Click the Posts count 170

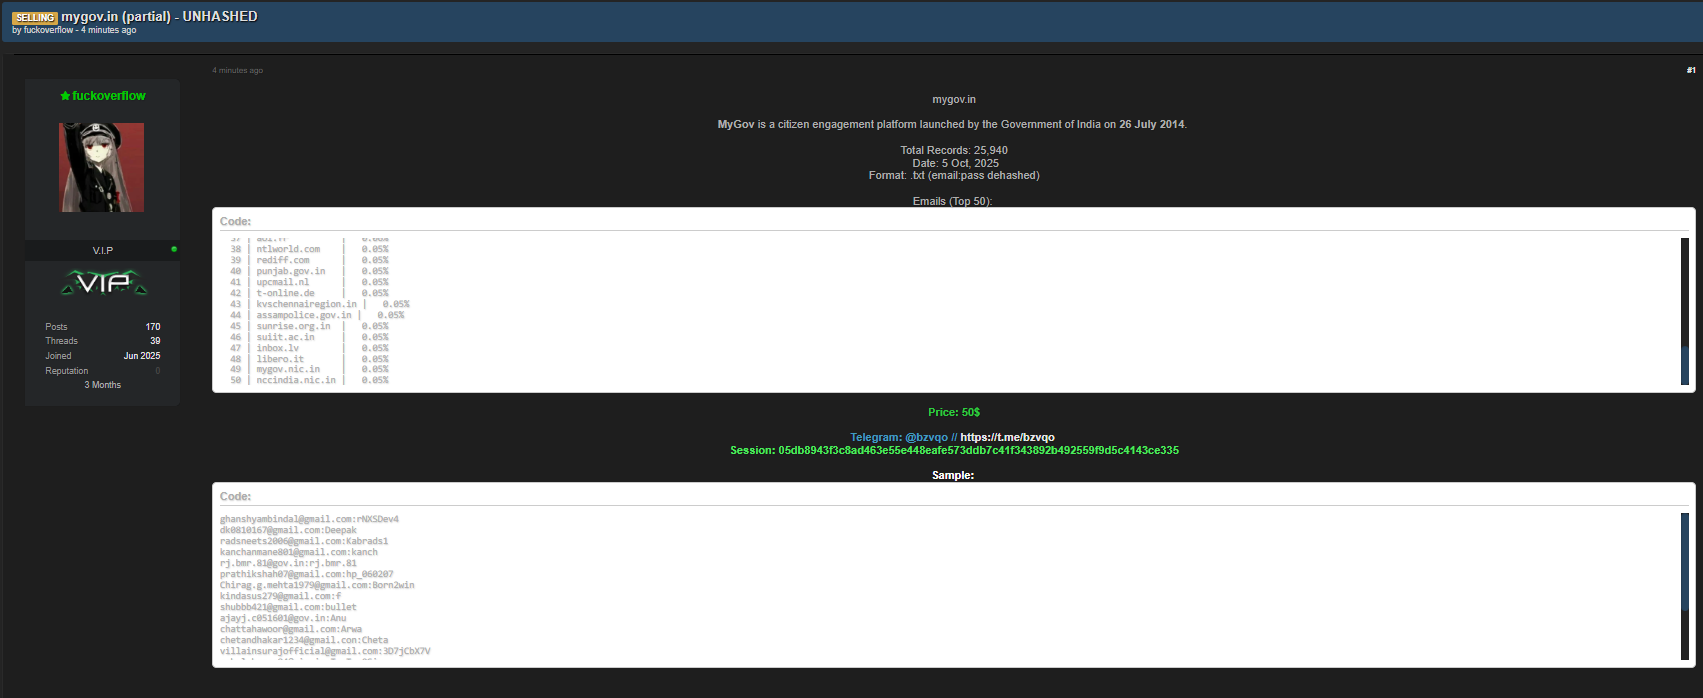153,327
